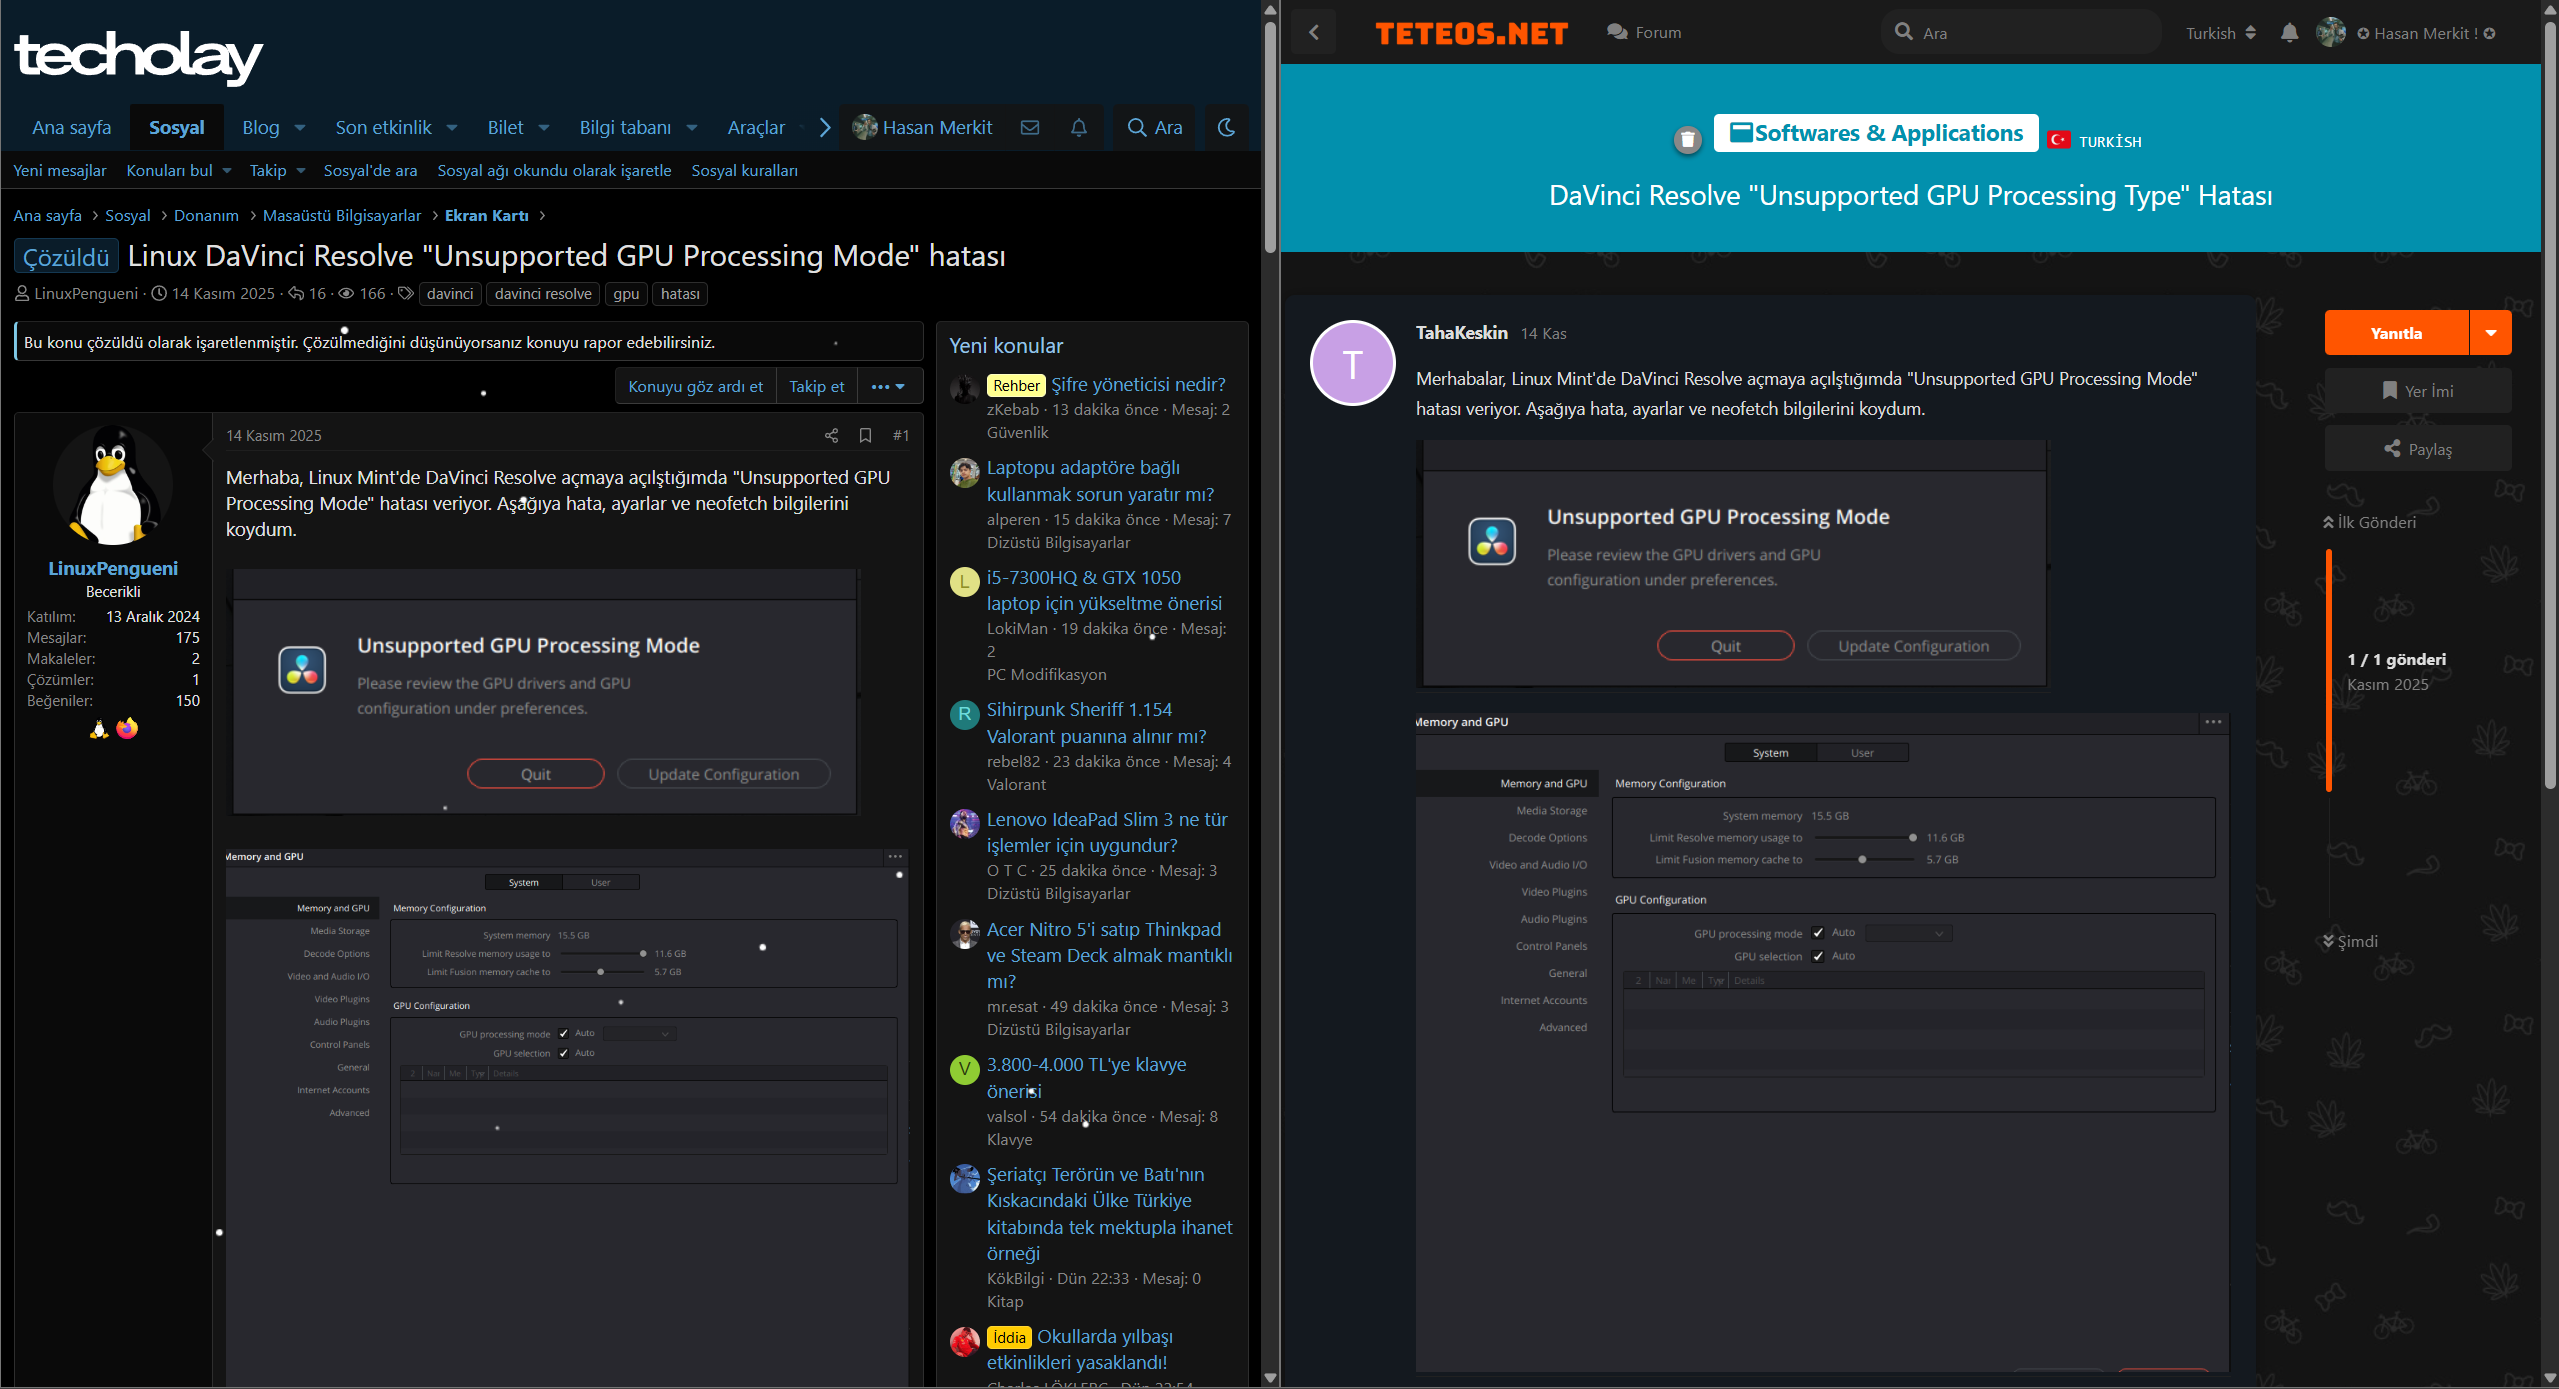Go back using Teteos back arrow
Image resolution: width=2559 pixels, height=1389 pixels.
[1314, 33]
